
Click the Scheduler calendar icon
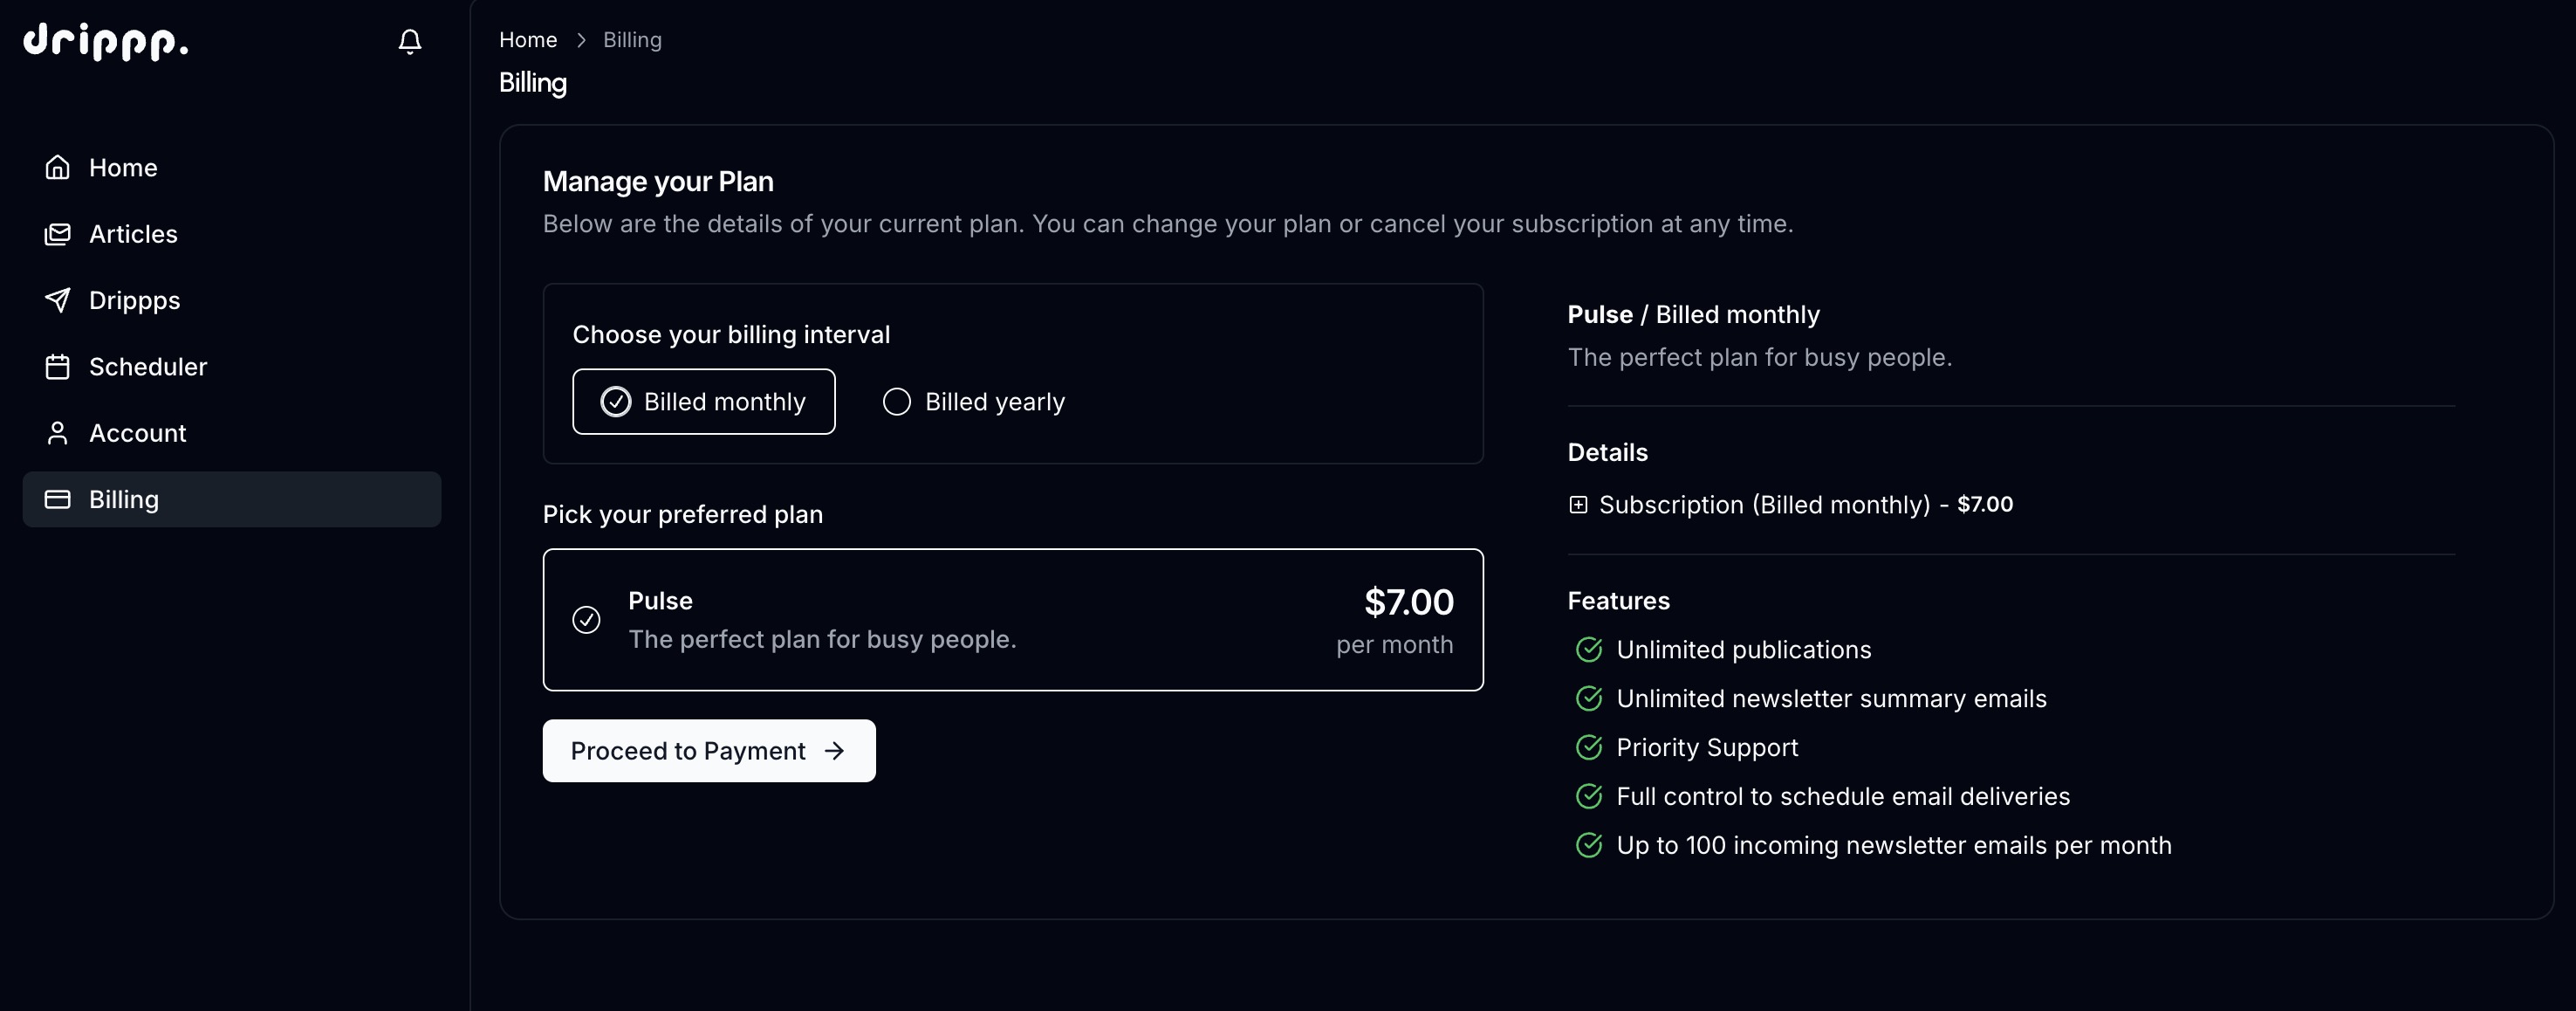pyautogui.click(x=58, y=367)
